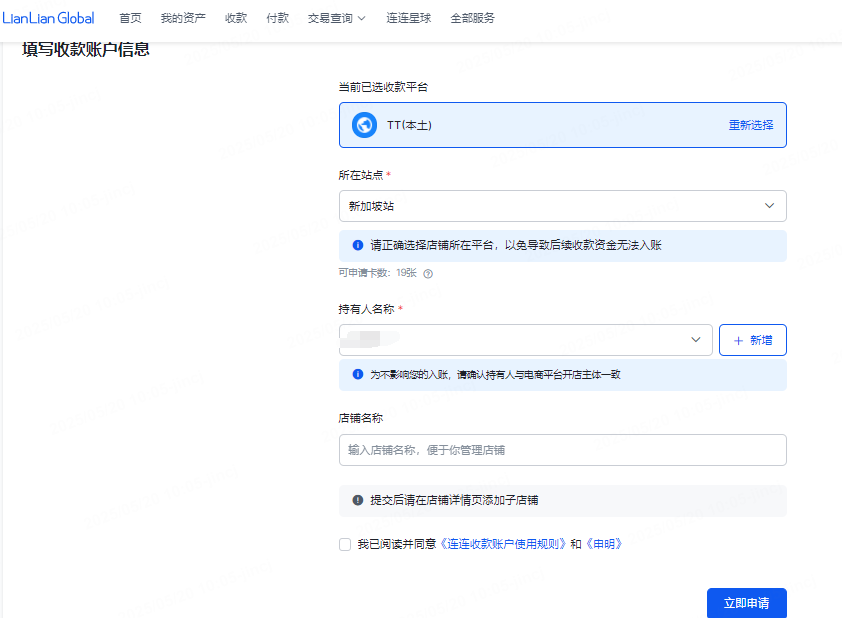Viewport: 842px width, 618px height.
Task: Click info icon in 为不影响您的入账 notice
Action: 358,375
